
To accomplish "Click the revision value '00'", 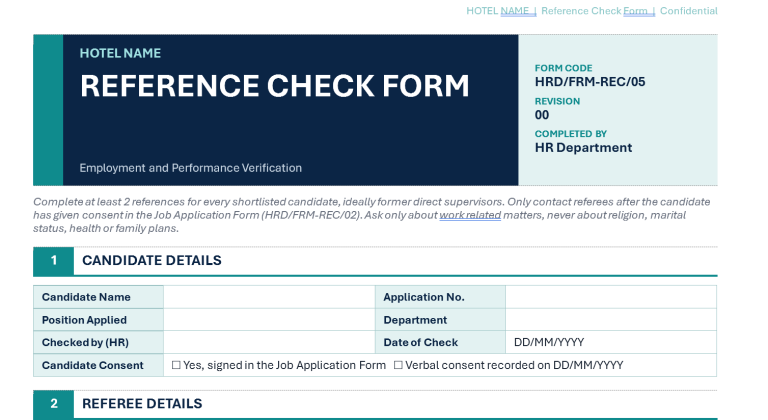I will point(542,115).
